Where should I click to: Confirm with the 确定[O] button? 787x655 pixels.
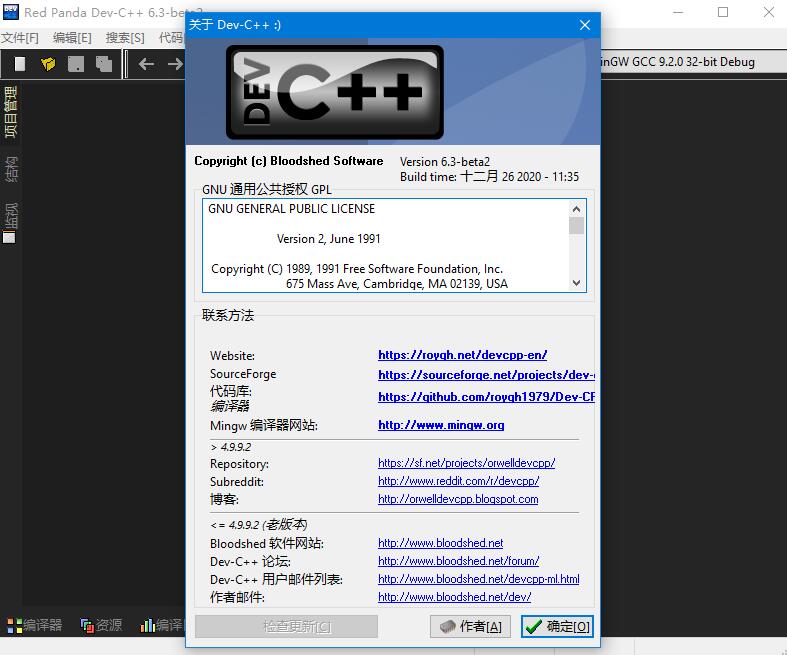point(557,626)
